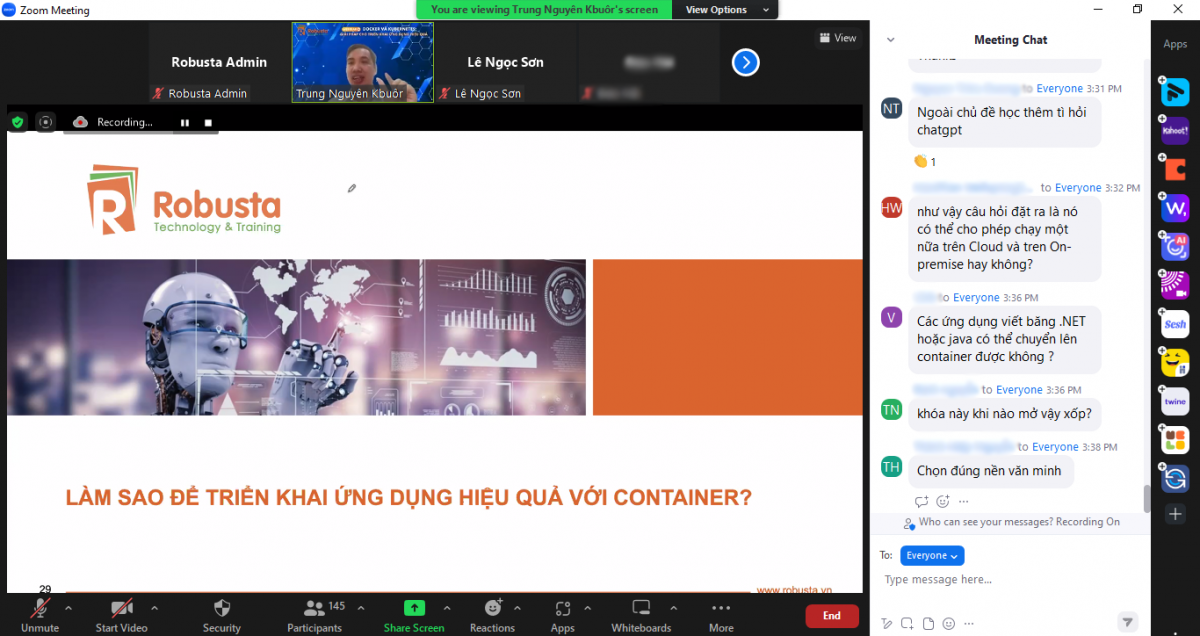This screenshot has height=636, width=1200.
Task: Click message 'Chọn đúng nền văn minh'
Action: 990,470
